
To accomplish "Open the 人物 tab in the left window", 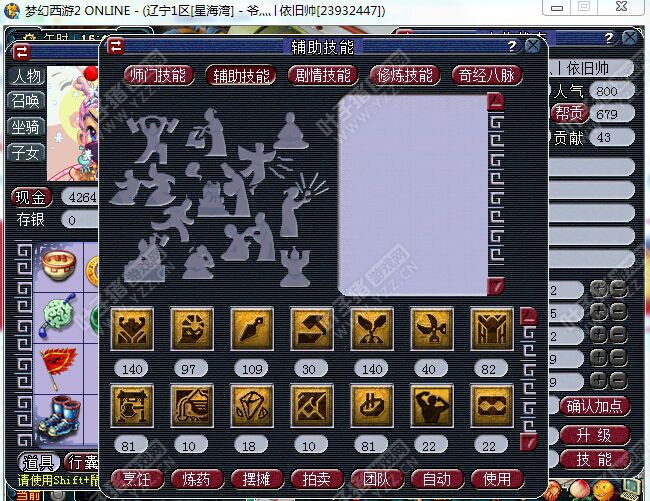I will [26, 76].
